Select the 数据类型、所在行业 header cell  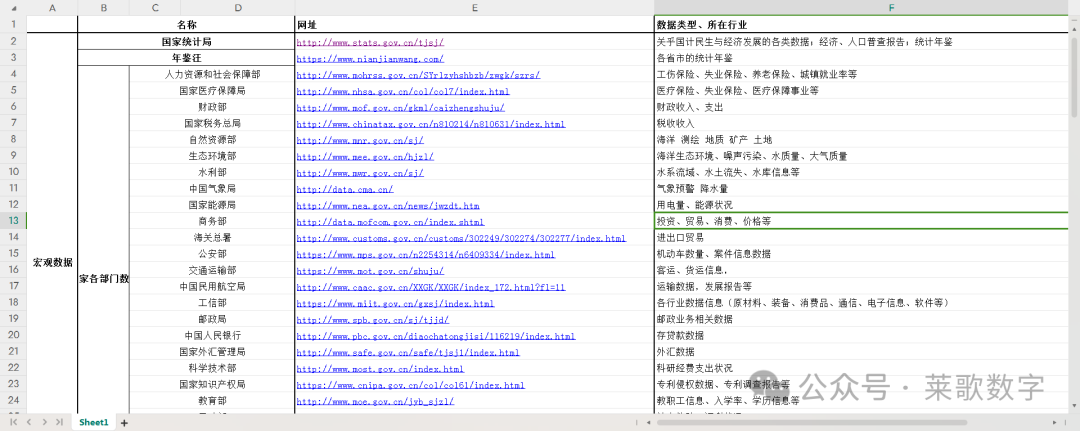pyautogui.click(x=862, y=25)
